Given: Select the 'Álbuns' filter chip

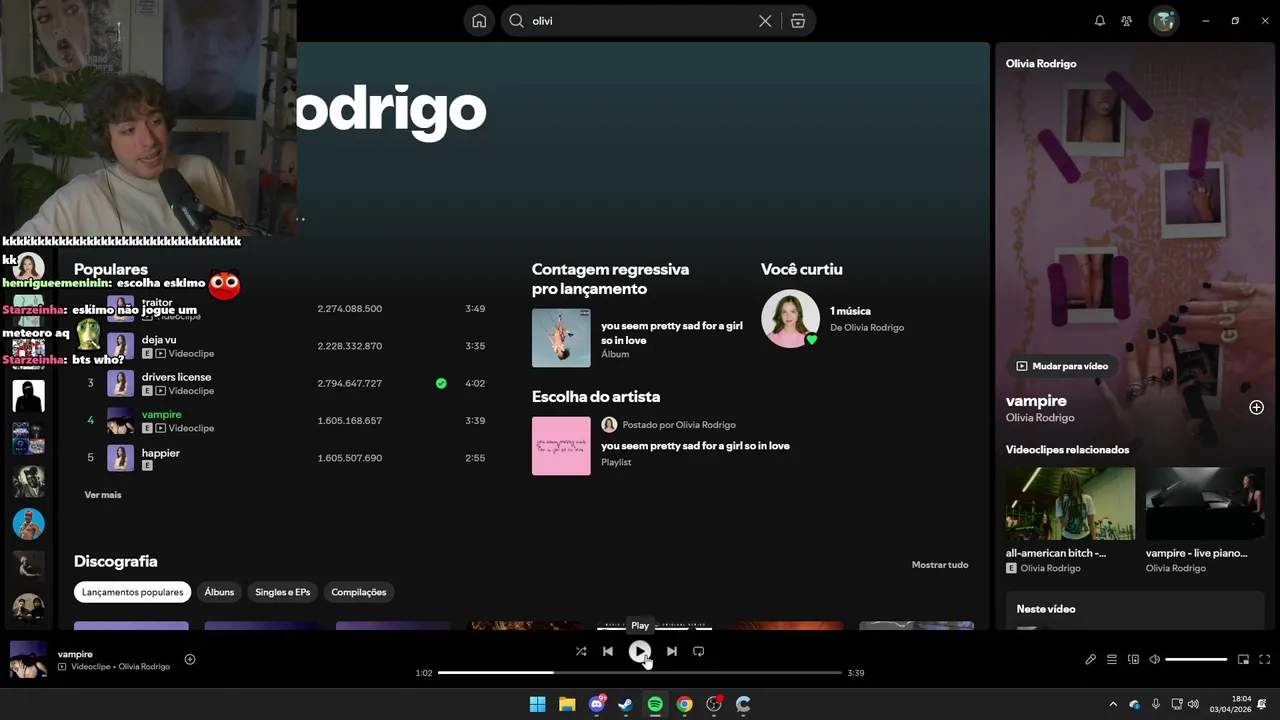Looking at the screenshot, I should click(x=219, y=592).
